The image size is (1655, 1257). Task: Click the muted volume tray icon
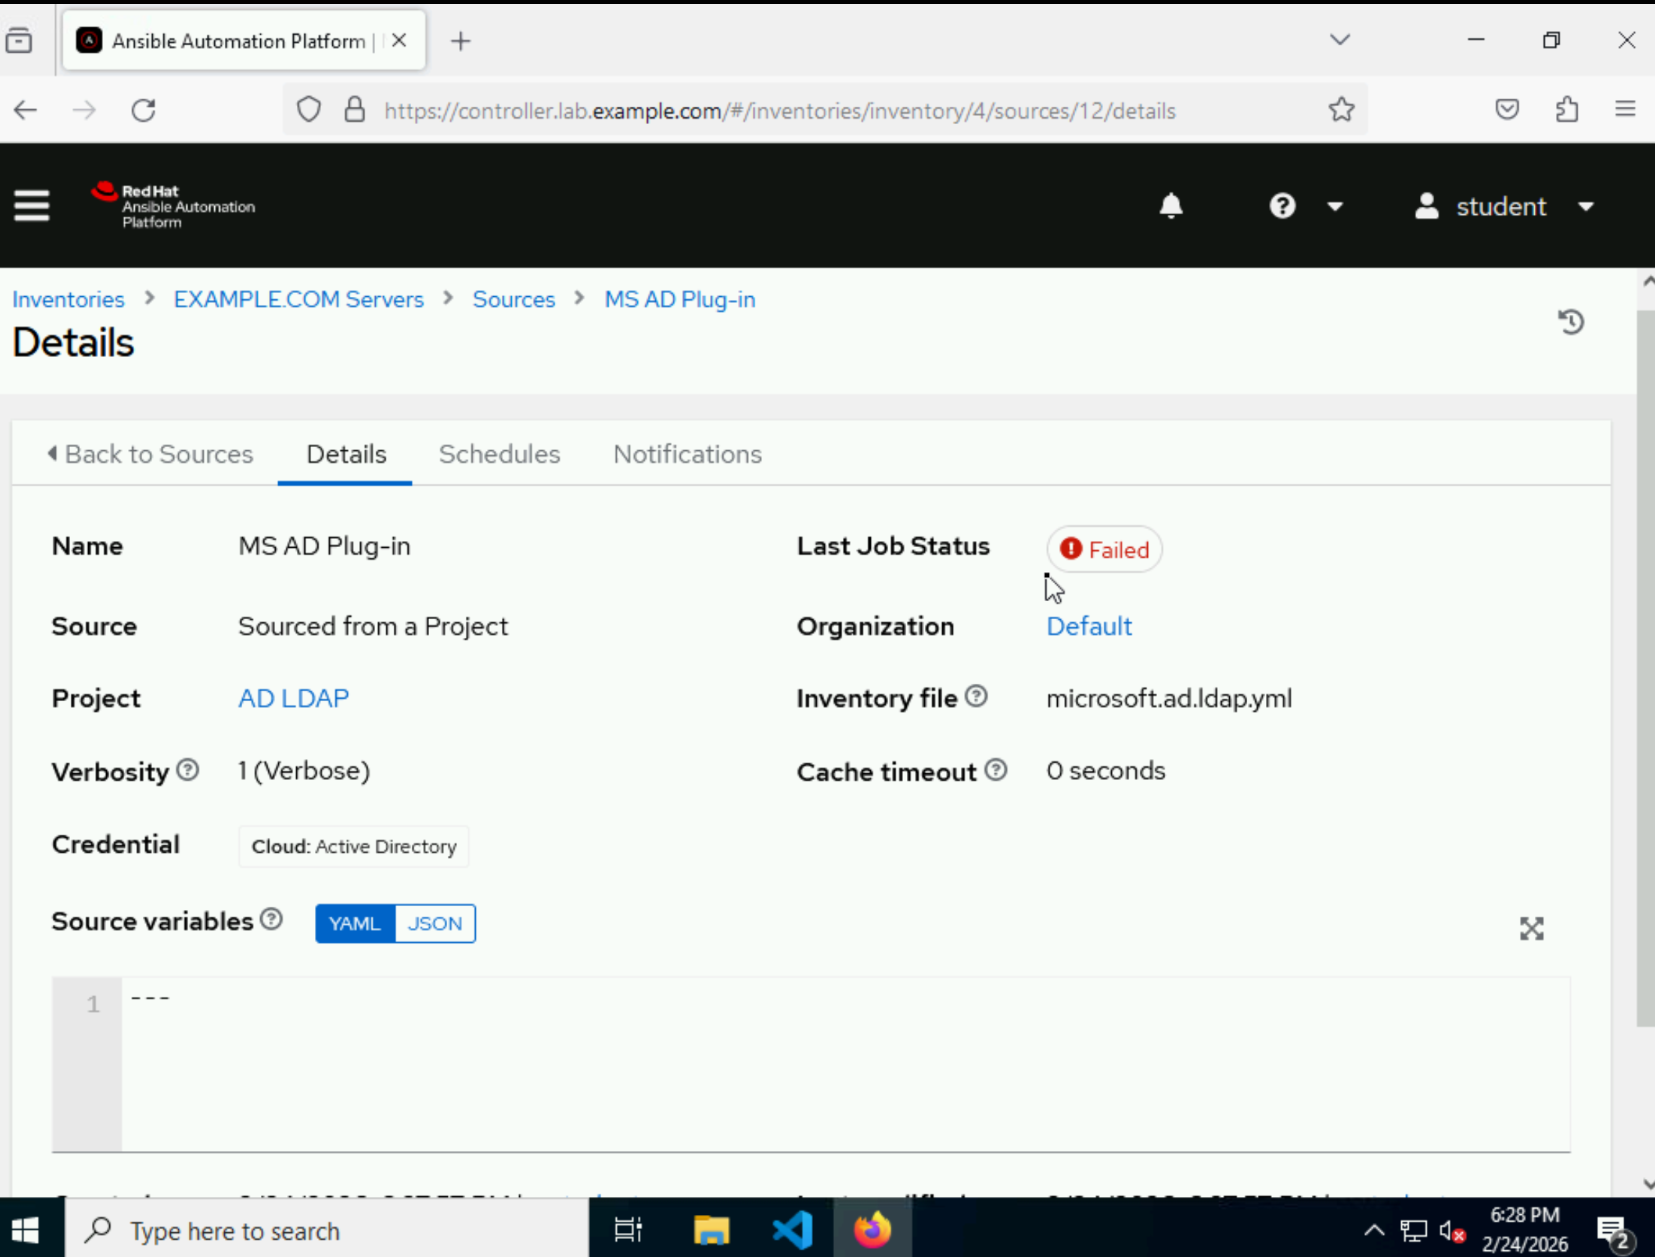click(1453, 1231)
